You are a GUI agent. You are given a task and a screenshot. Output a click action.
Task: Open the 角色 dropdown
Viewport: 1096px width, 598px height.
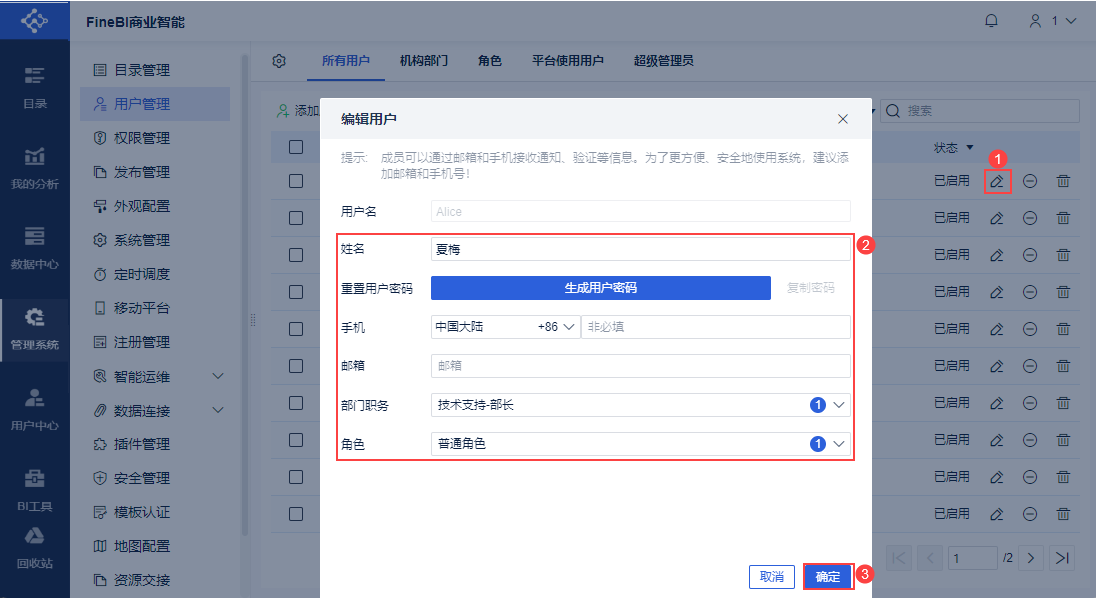click(641, 444)
